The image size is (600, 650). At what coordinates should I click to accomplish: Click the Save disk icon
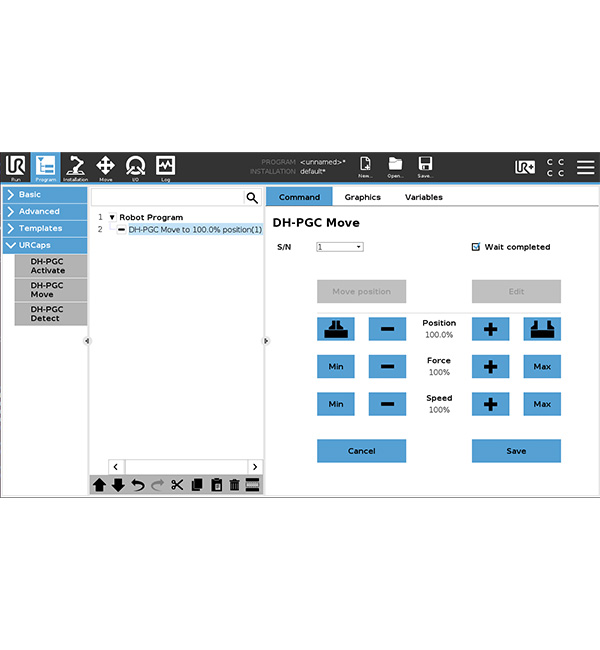tap(425, 167)
